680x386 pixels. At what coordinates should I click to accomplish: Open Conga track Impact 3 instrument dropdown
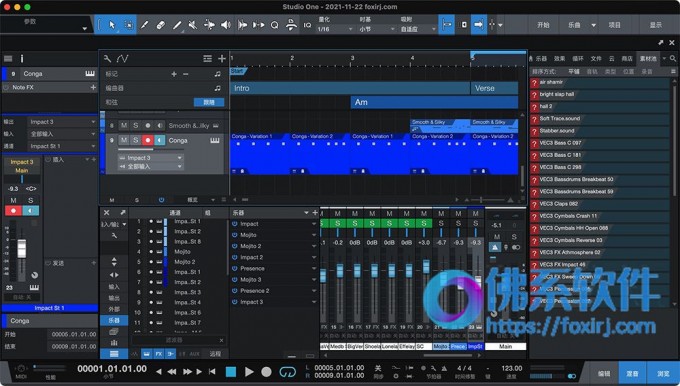click(150, 158)
